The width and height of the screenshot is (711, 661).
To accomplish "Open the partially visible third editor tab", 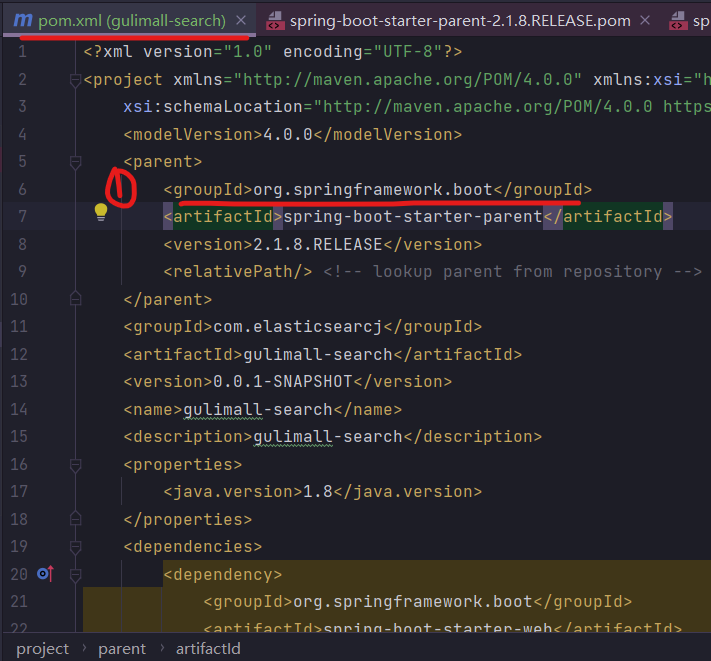I will click(689, 20).
